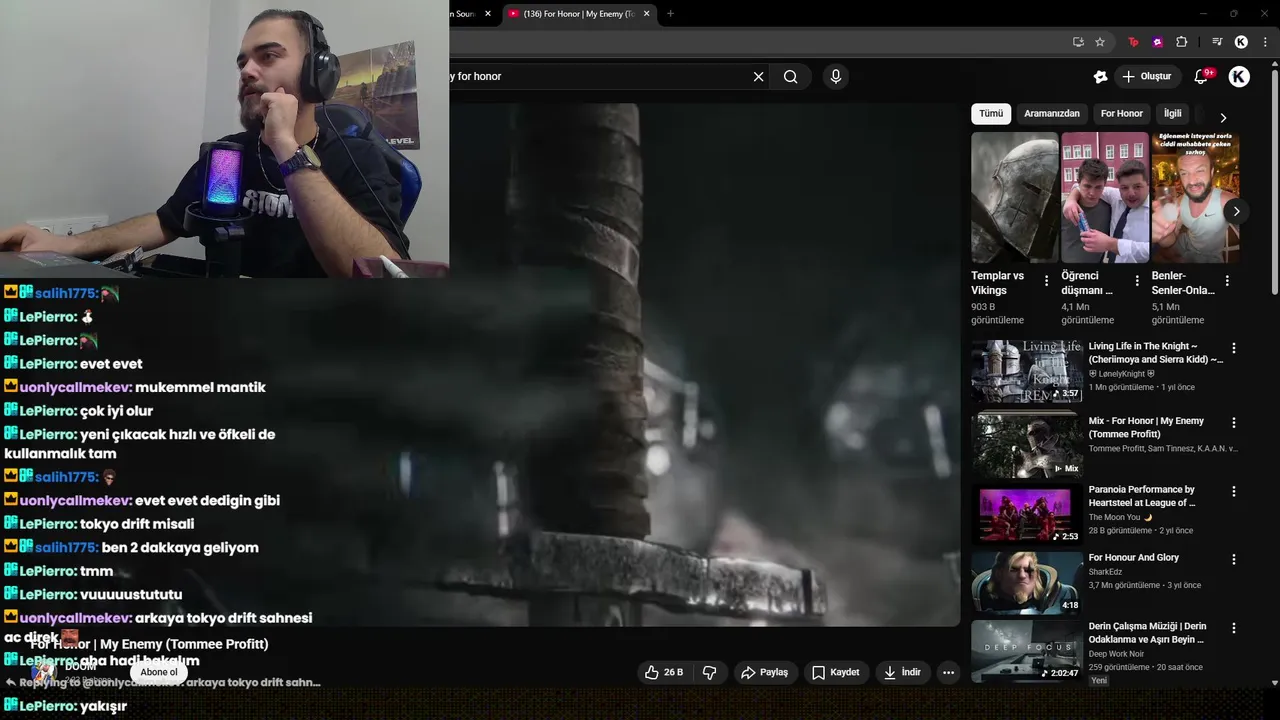Click the sparkle icon beside Oluştur
This screenshot has height=720, width=1280.
coord(1101,77)
